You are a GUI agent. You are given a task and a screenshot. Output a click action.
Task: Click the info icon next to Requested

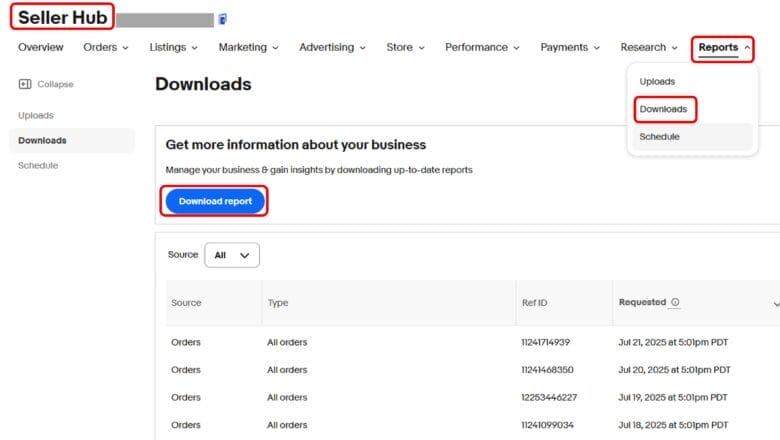tap(675, 302)
